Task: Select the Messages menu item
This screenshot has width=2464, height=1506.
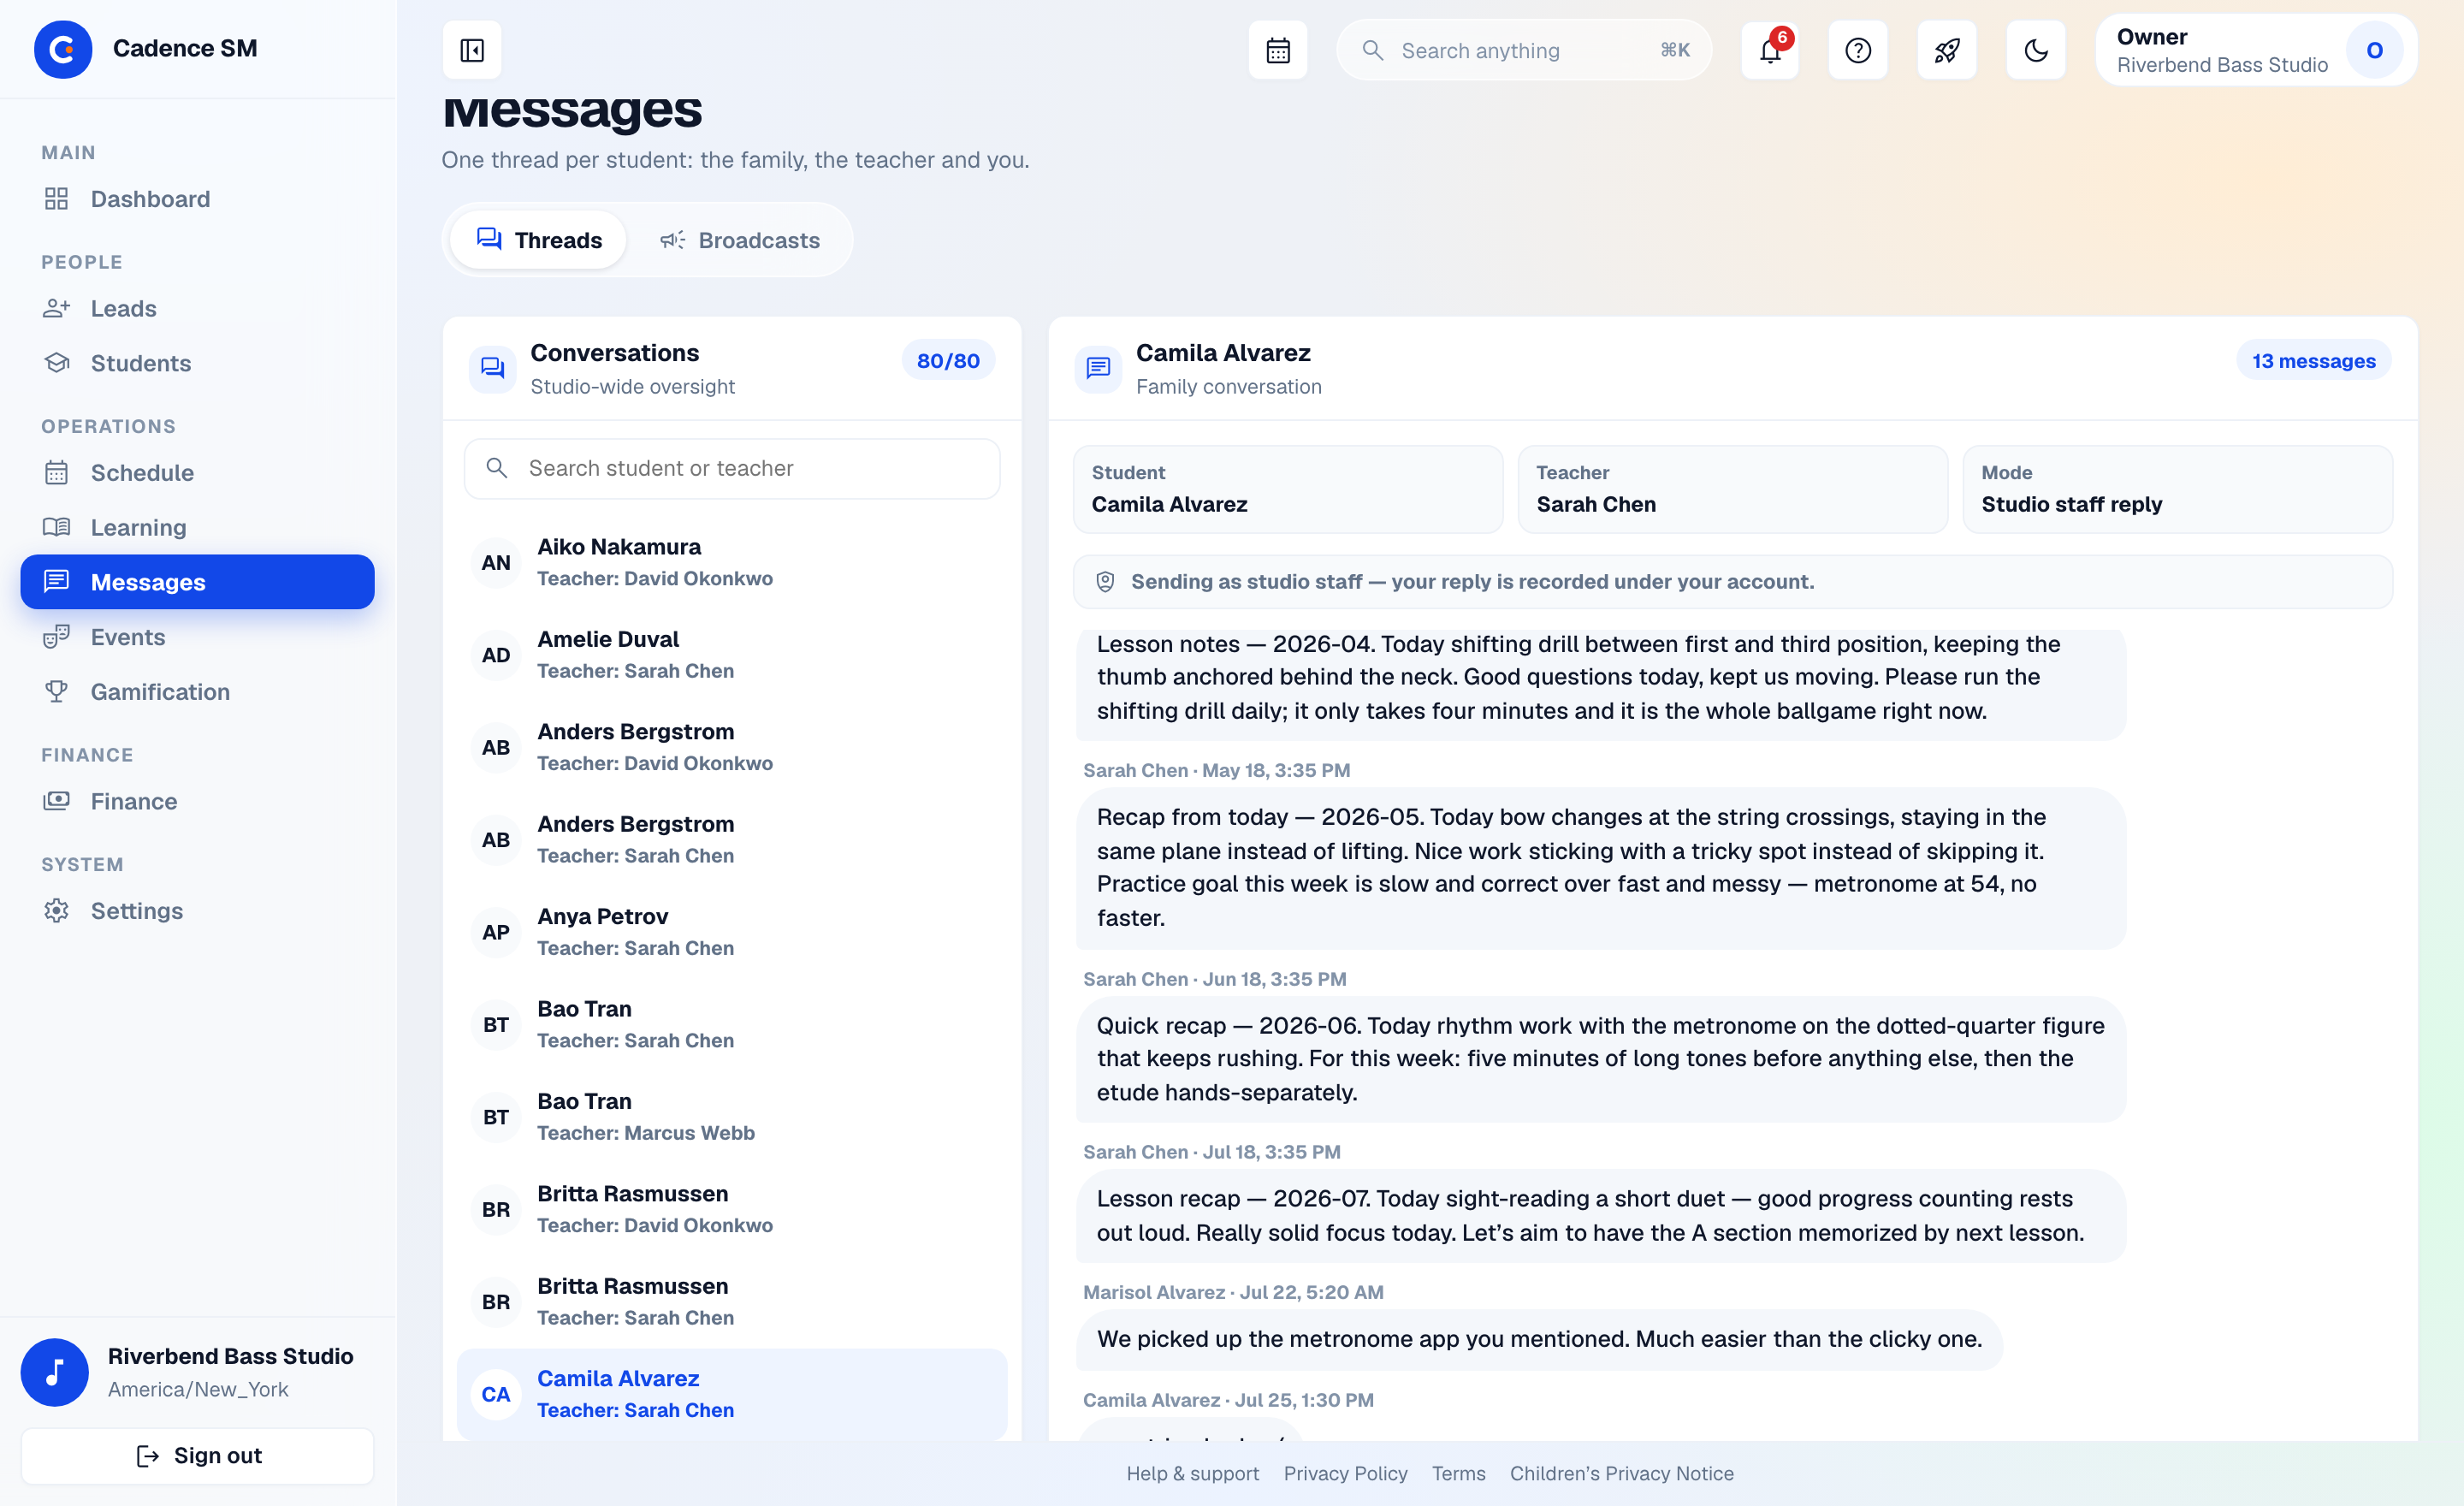Action: (x=198, y=582)
